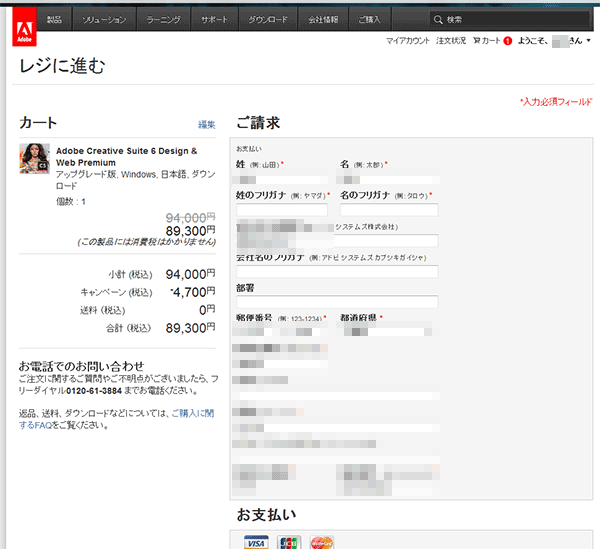This screenshot has height=549, width=600.
Task: Open the ご購入に関するFAQ link
Action: (x=117, y=419)
